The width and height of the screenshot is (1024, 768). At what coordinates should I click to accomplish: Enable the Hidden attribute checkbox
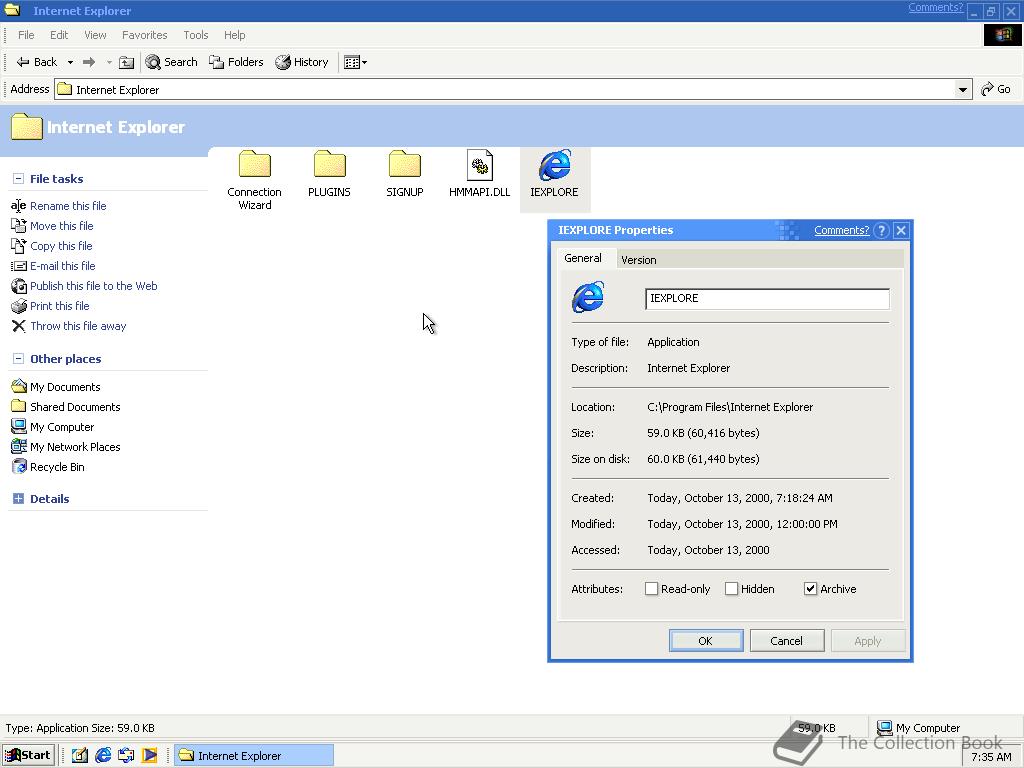[x=731, y=588]
